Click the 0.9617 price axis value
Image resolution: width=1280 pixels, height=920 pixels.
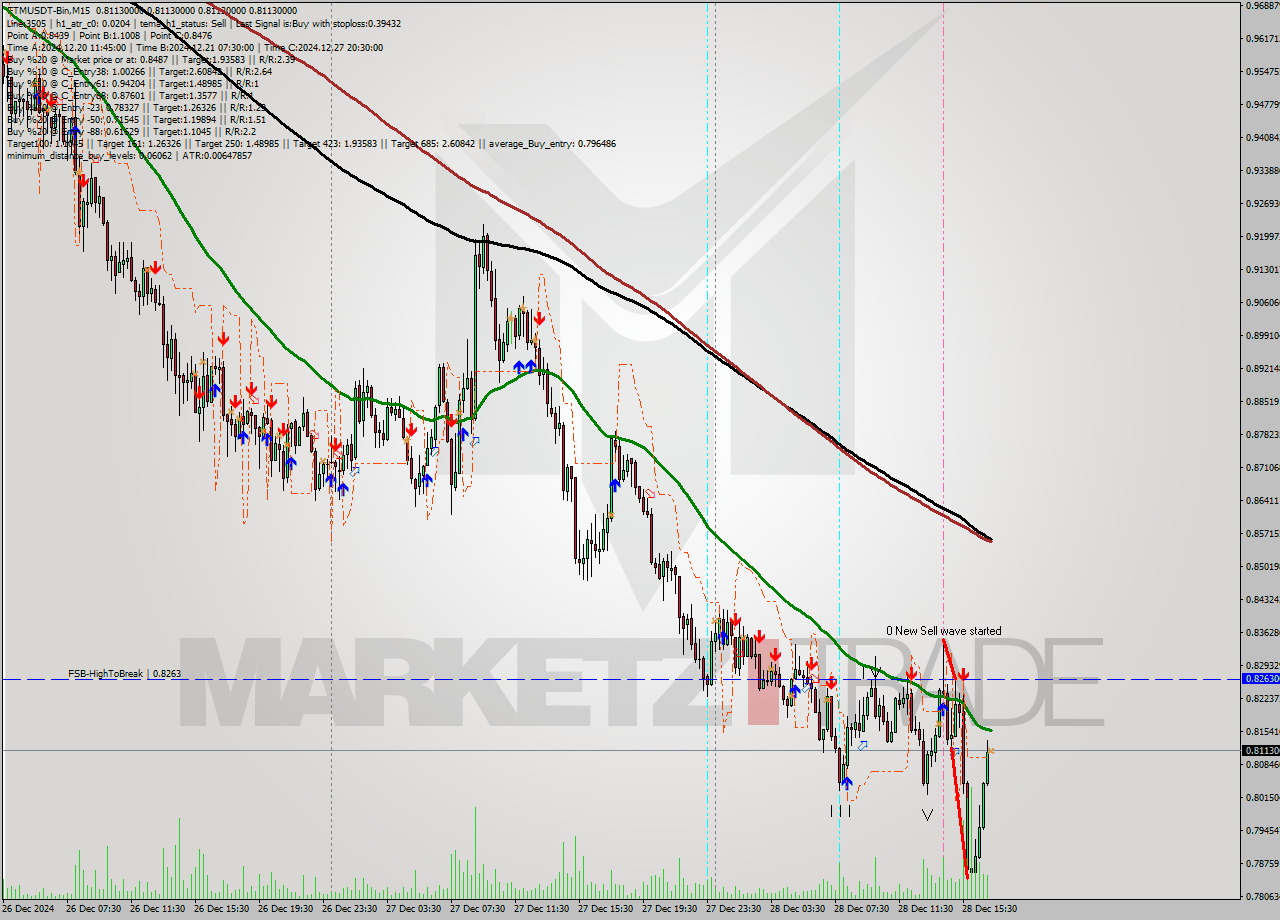tap(1261, 38)
